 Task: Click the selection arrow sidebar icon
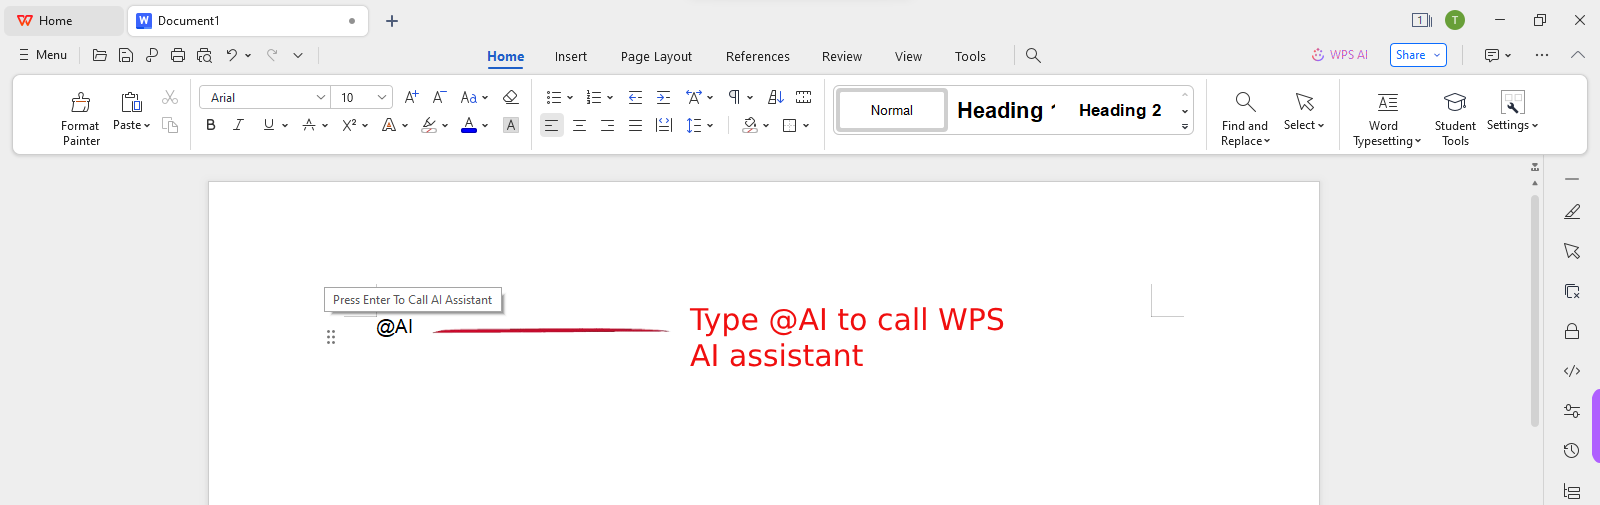click(x=1572, y=251)
